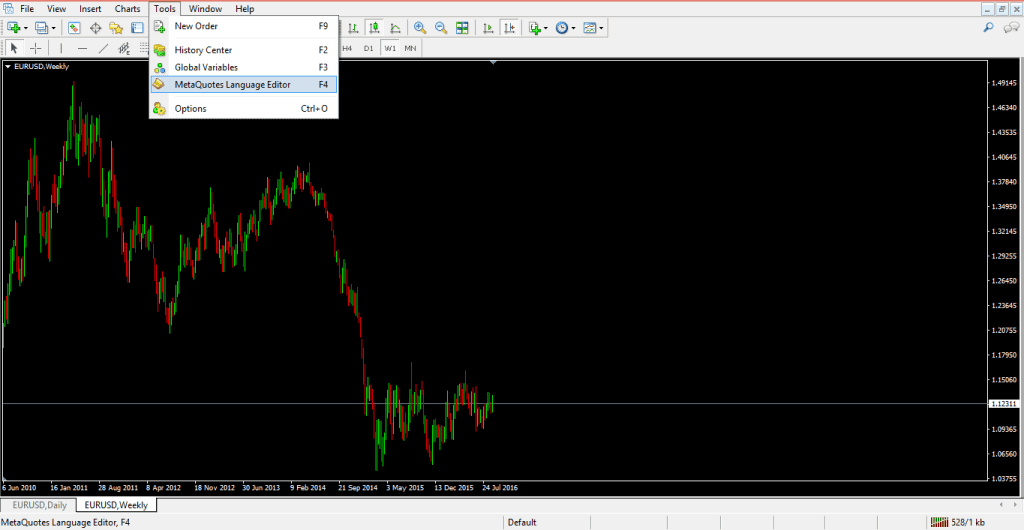The width and height of the screenshot is (1024, 530).
Task: Open the Navigator star-folder icon
Action: pos(116,27)
